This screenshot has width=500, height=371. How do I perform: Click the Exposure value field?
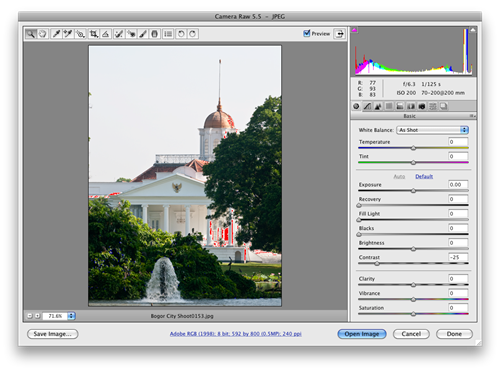(x=458, y=184)
